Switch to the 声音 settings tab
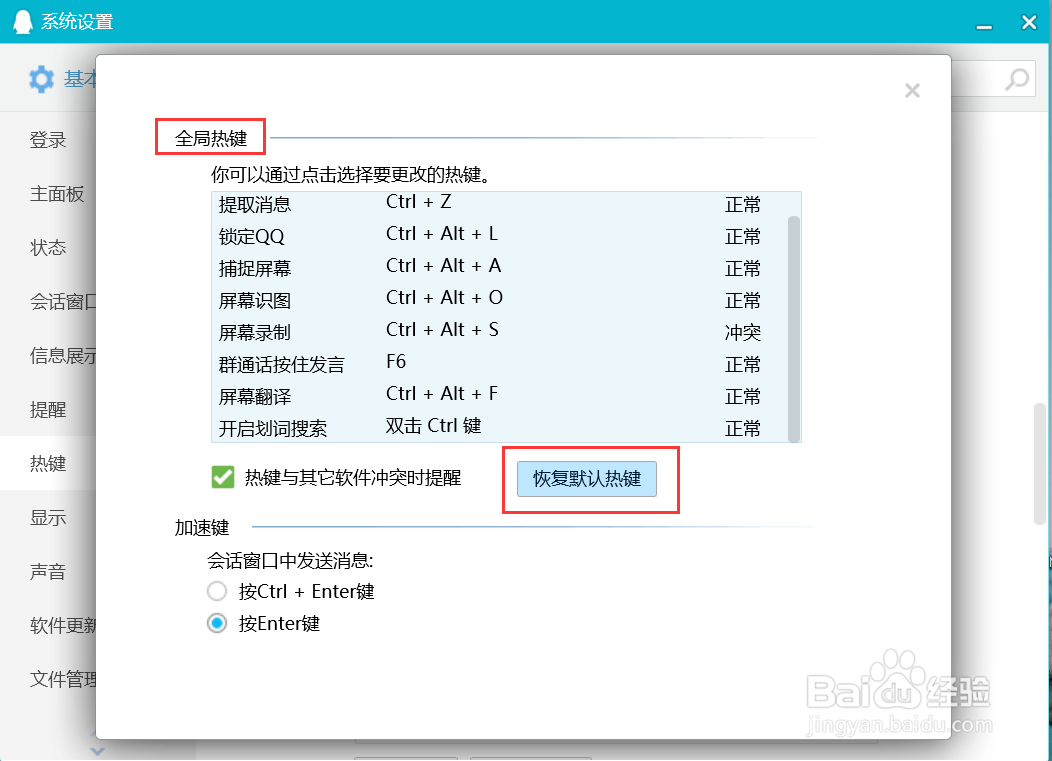This screenshot has width=1052, height=761. click(x=47, y=571)
